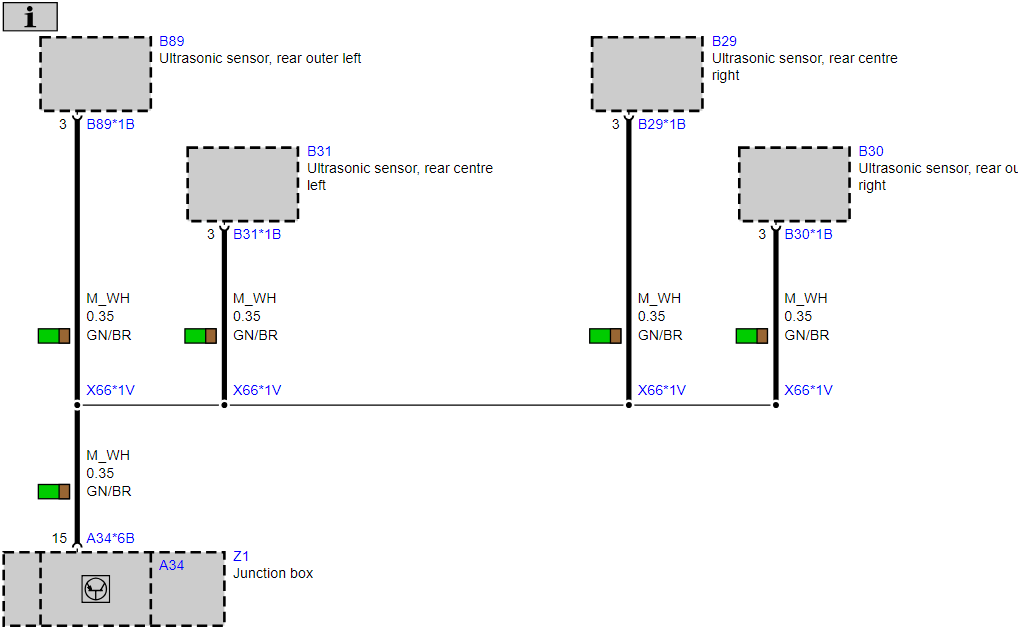
Task: Follow the B89*1B connector link
Action: [x=110, y=124]
